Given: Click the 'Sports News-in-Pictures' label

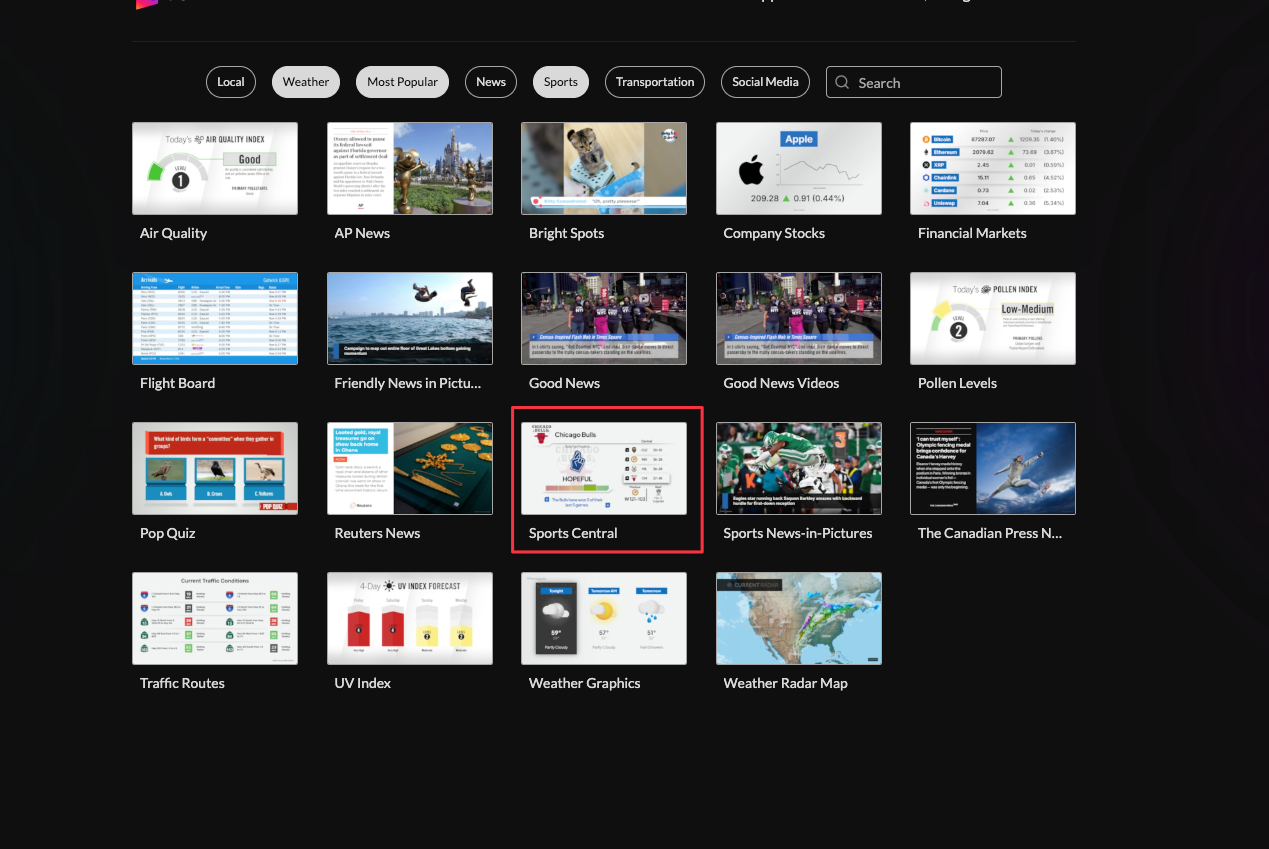Looking at the screenshot, I should tap(798, 533).
